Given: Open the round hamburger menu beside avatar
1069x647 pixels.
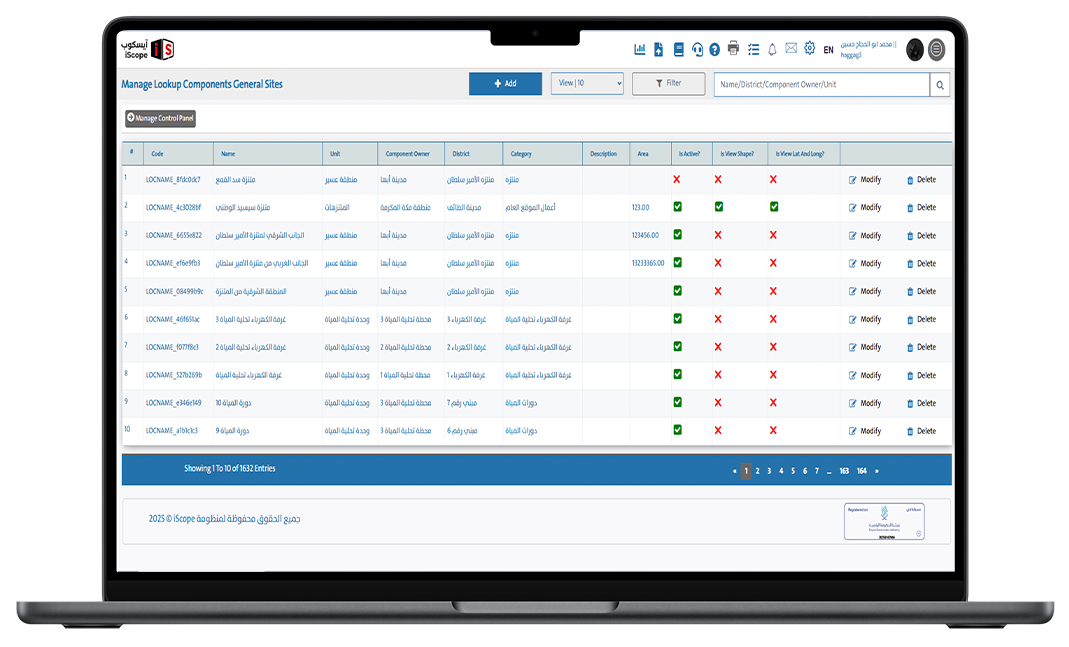Looking at the screenshot, I should [937, 49].
